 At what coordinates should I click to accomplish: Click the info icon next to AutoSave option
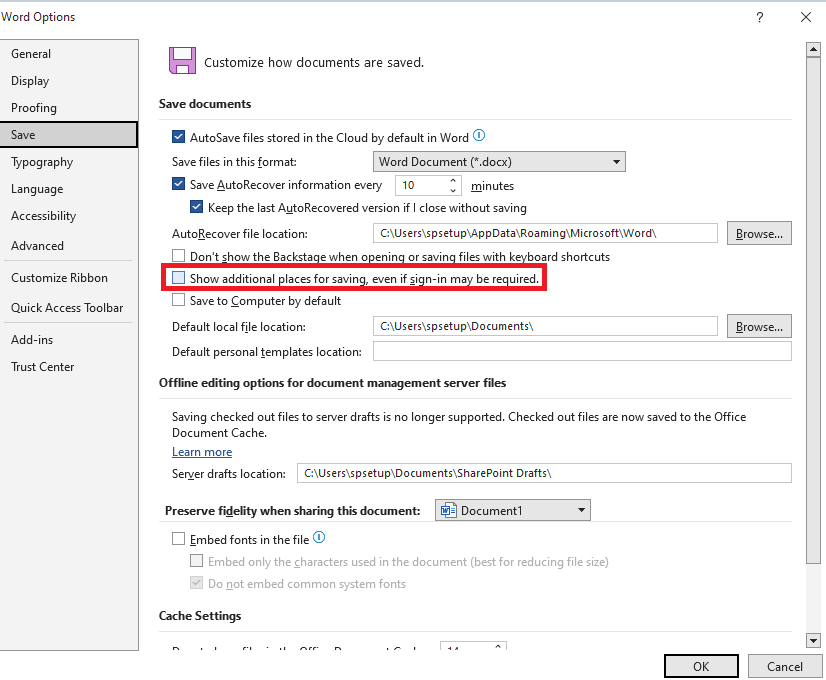coord(479,136)
